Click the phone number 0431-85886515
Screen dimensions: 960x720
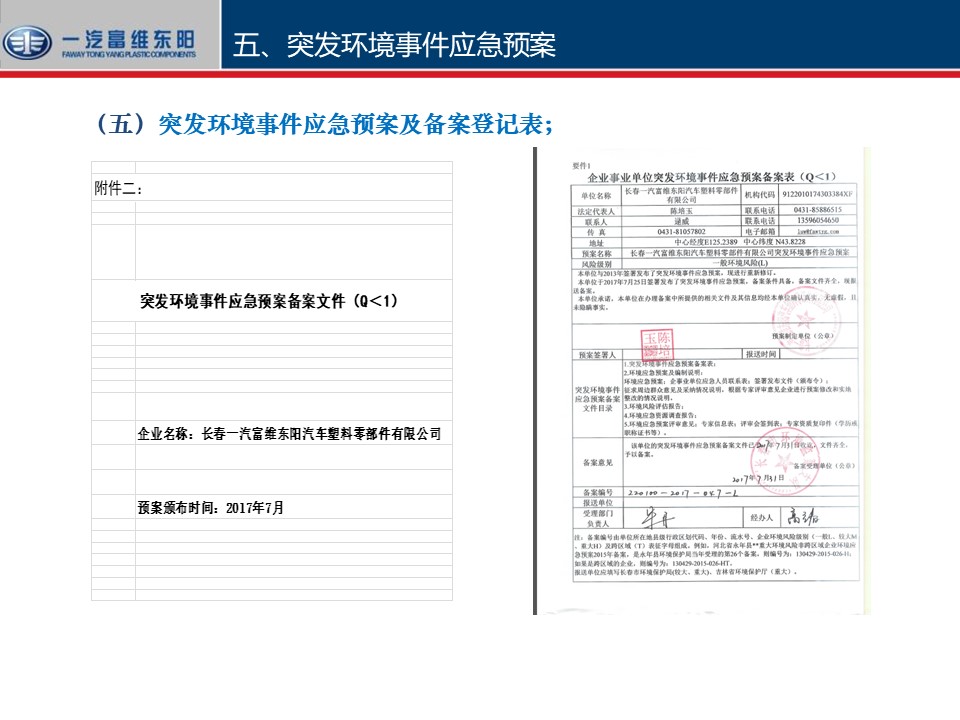pos(817,210)
